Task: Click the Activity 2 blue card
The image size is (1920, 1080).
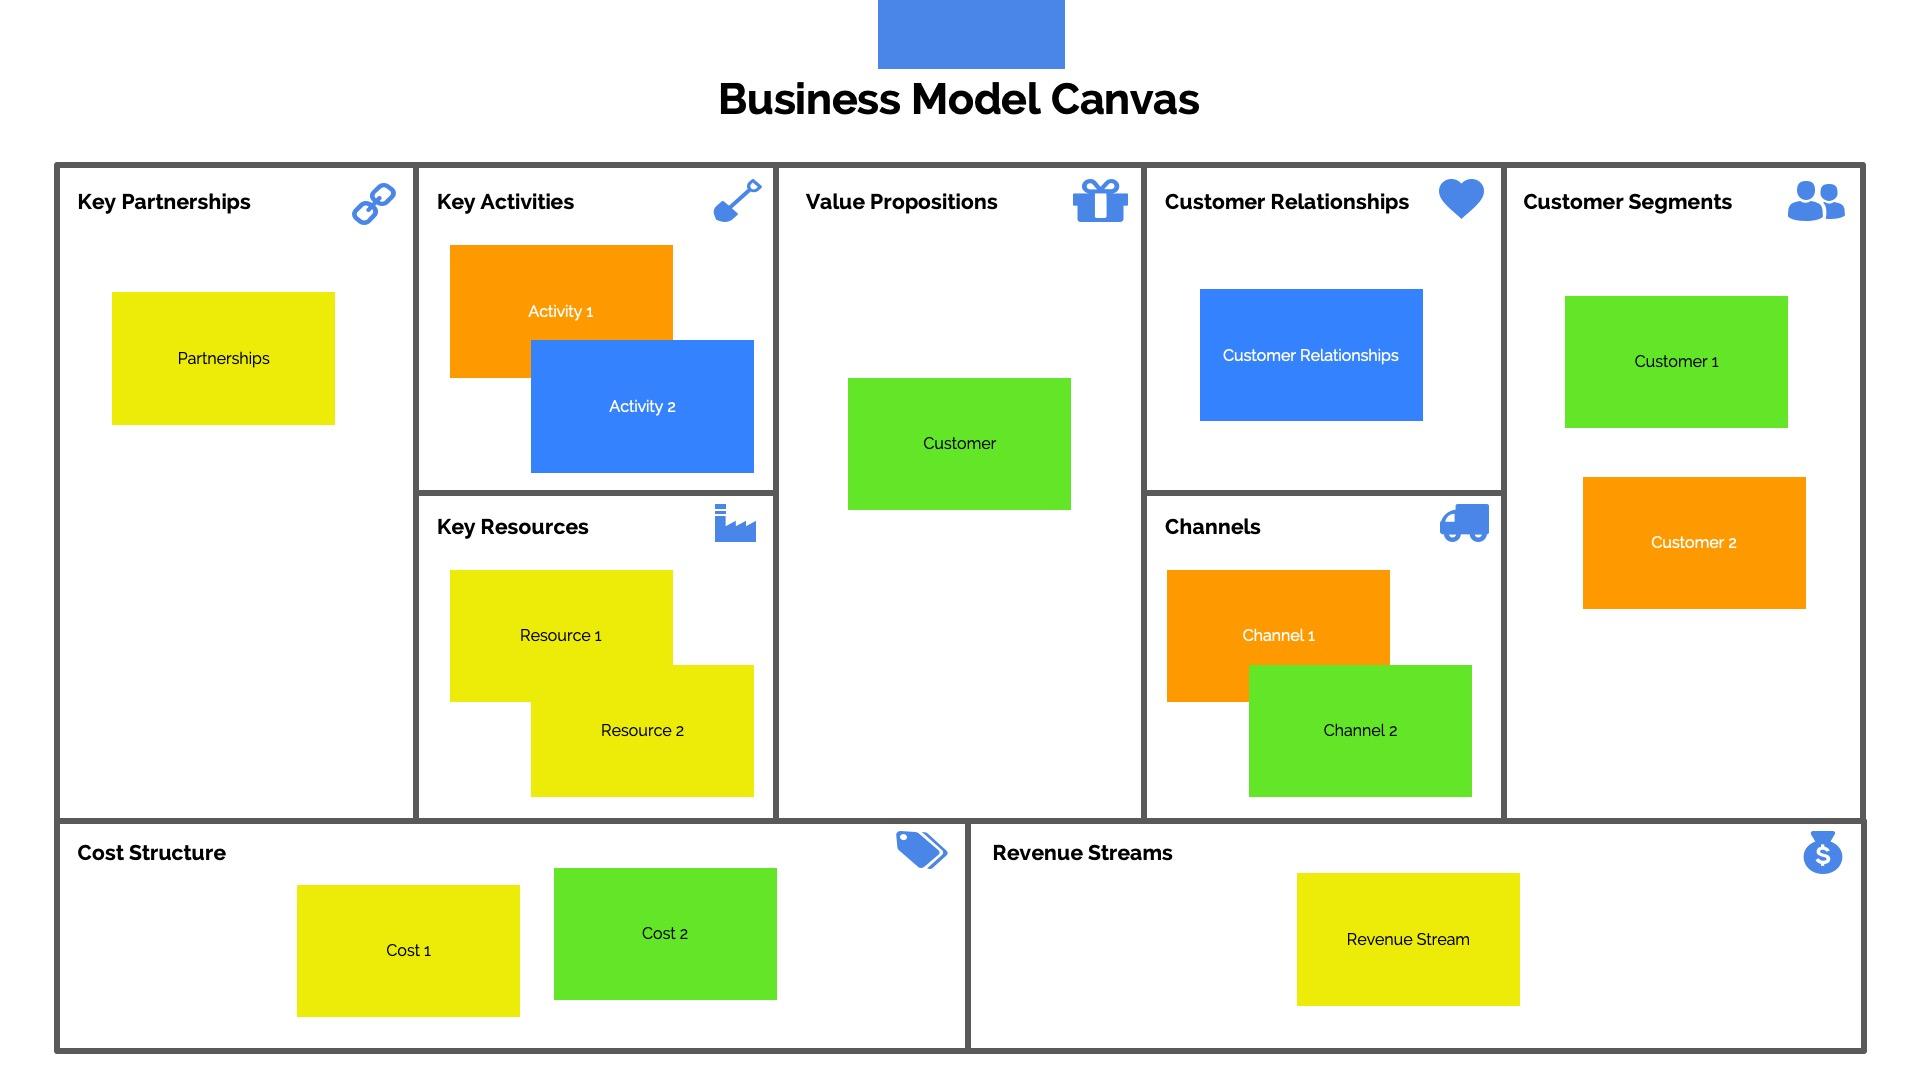Action: tap(640, 405)
